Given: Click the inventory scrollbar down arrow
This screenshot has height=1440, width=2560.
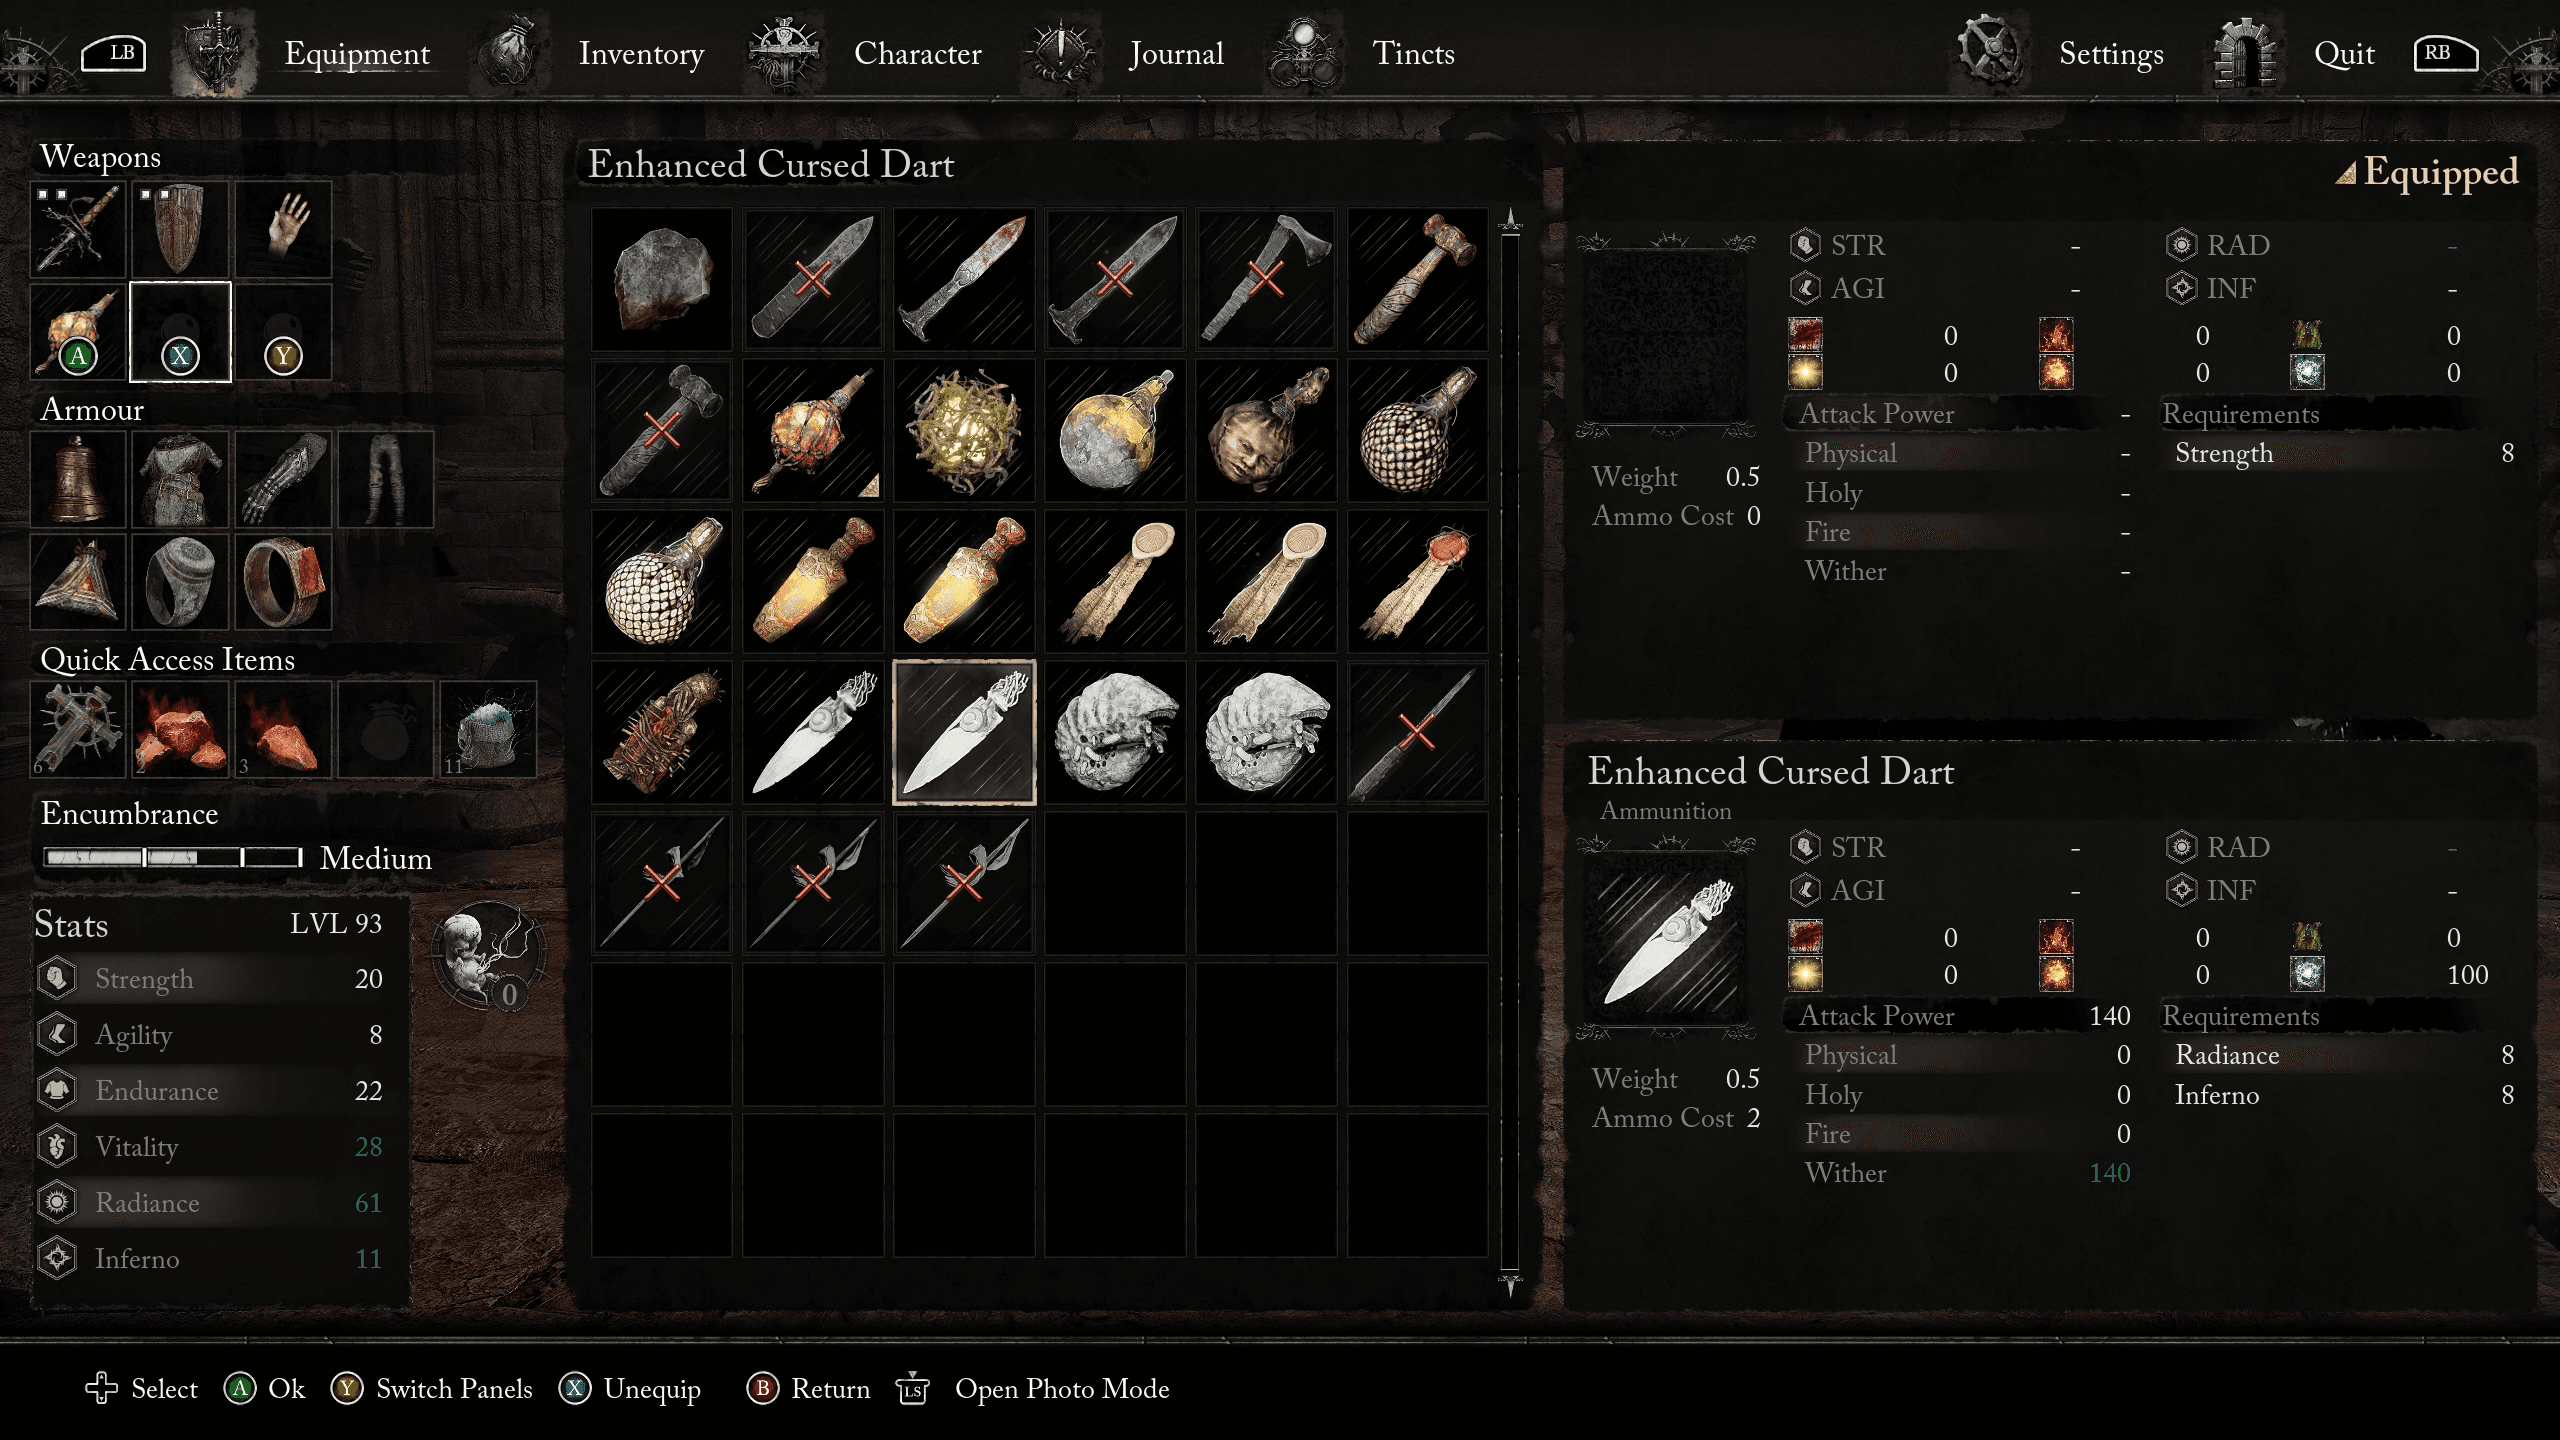Looking at the screenshot, I should (1510, 1285).
